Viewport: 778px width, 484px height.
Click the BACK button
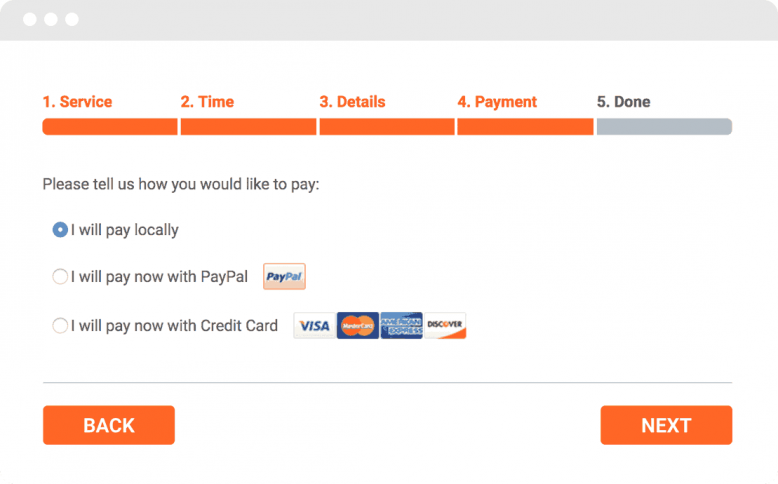[x=109, y=425]
